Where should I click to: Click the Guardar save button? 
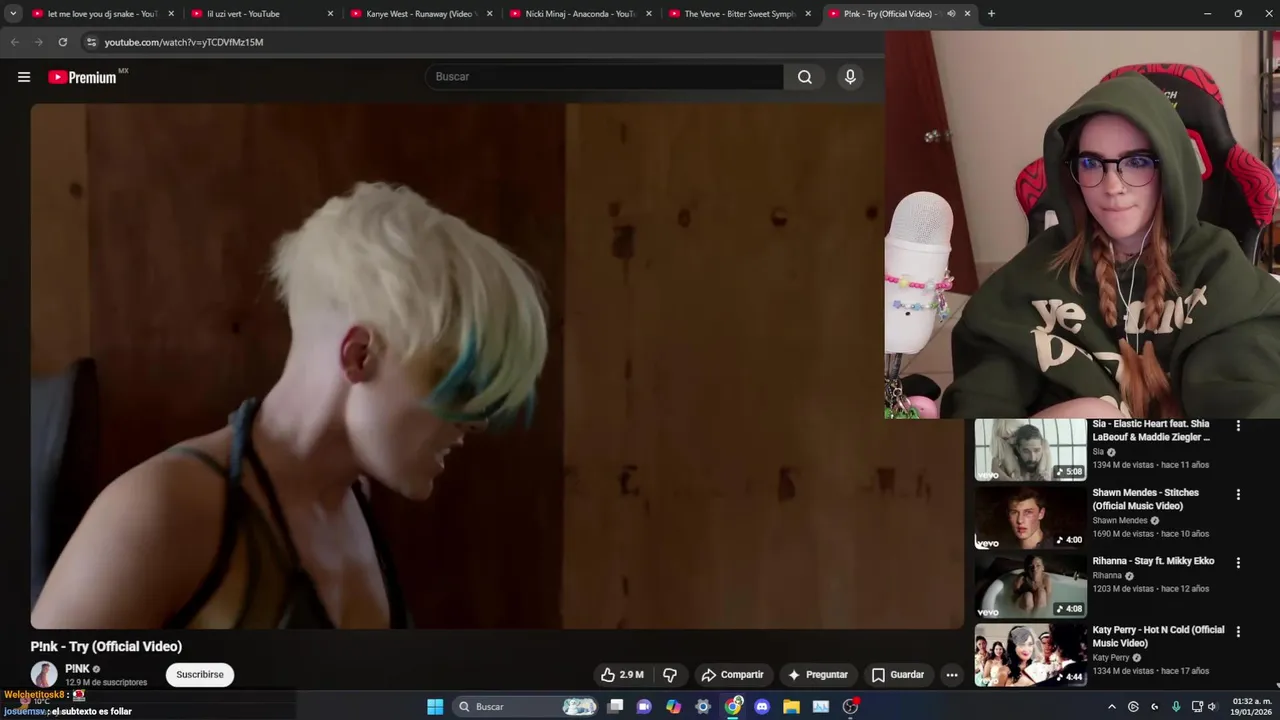tap(897, 675)
